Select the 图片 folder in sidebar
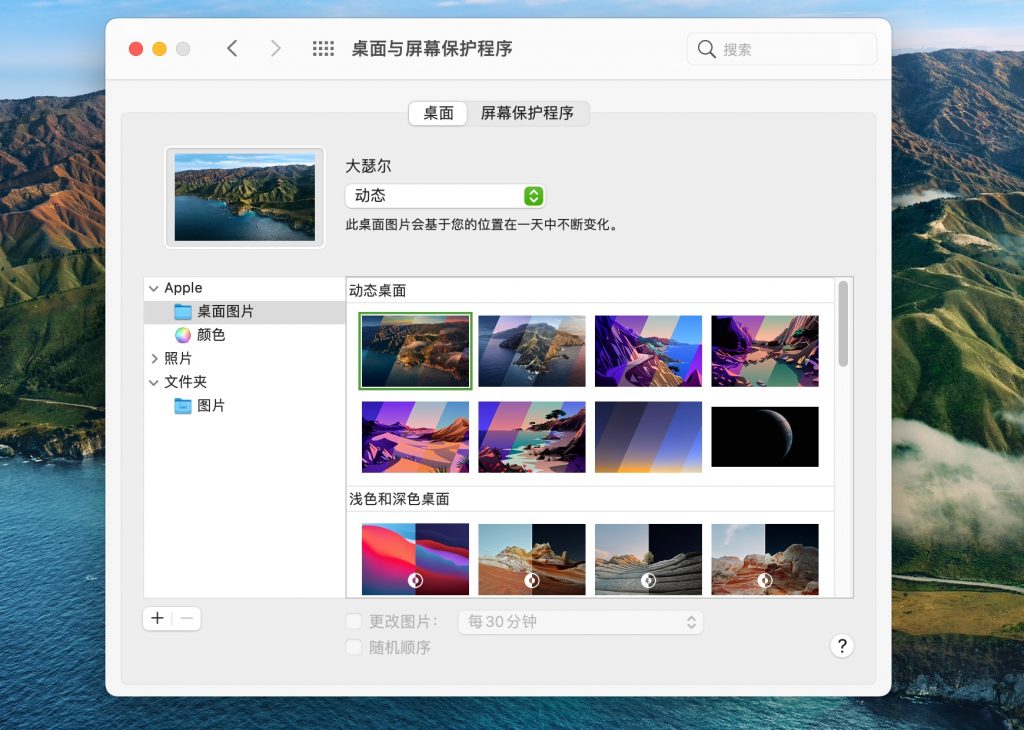Viewport: 1024px width, 730px height. coord(245,405)
